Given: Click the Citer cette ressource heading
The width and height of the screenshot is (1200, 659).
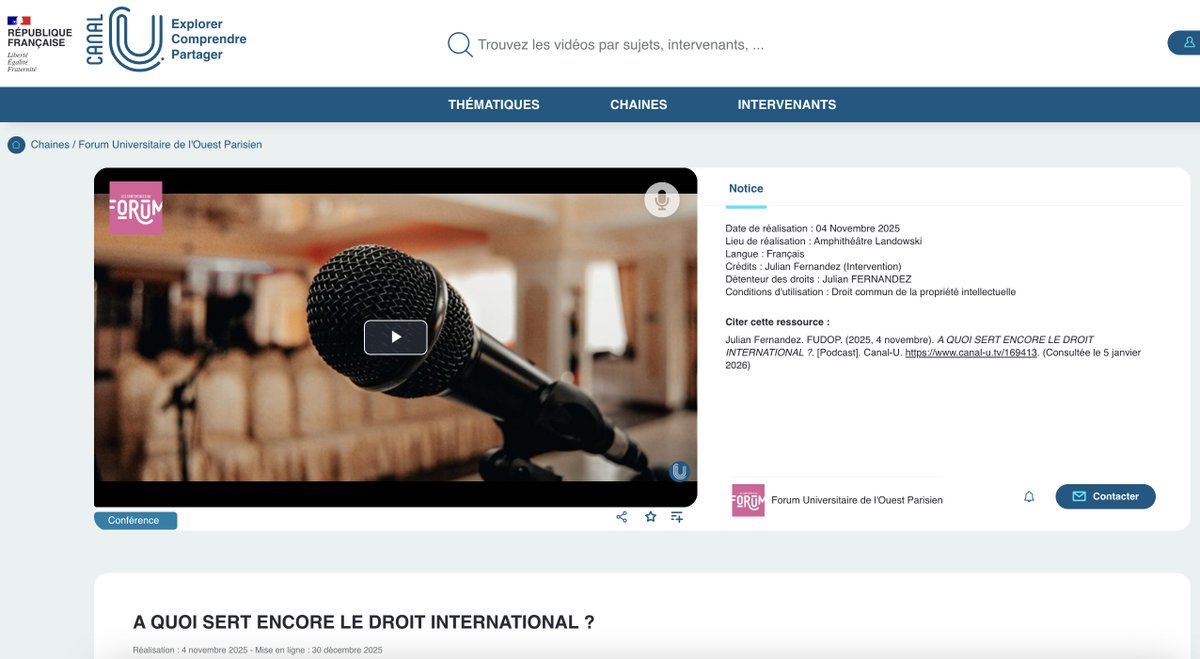Looking at the screenshot, I should (777, 322).
